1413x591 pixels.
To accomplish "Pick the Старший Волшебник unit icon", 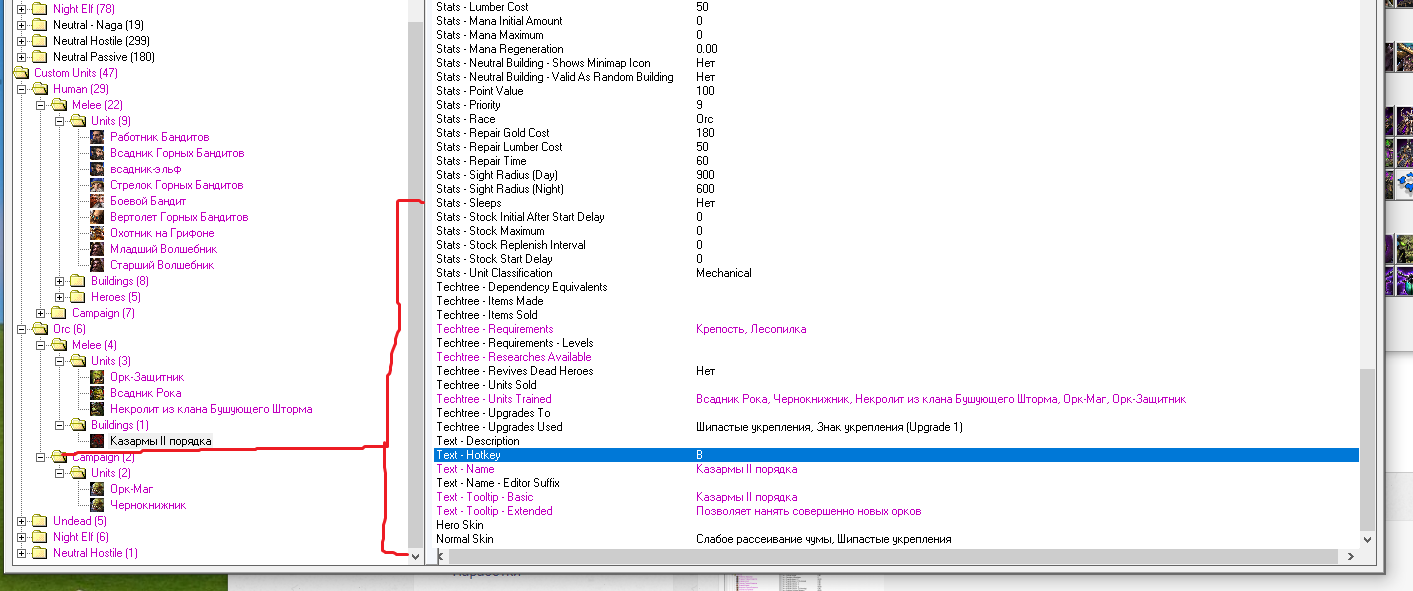I will coord(97,265).
